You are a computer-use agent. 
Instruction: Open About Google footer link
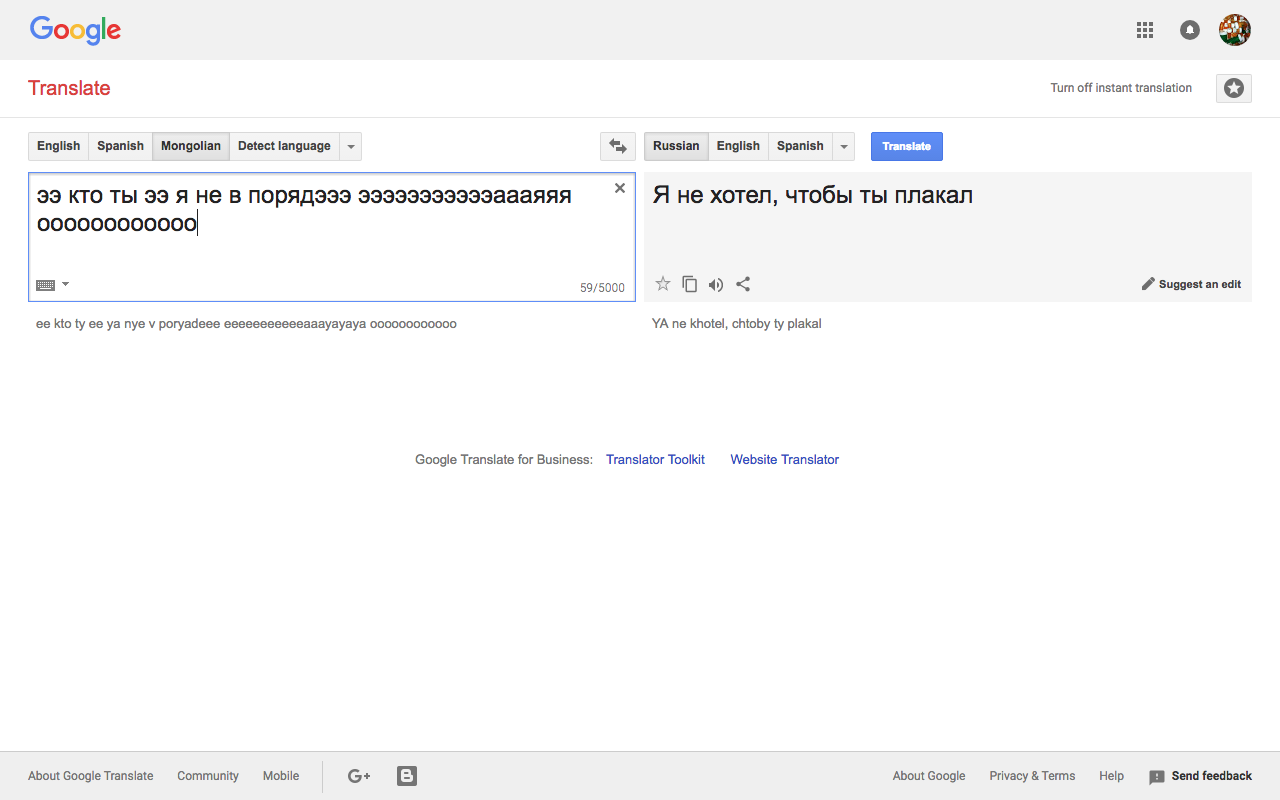929,776
